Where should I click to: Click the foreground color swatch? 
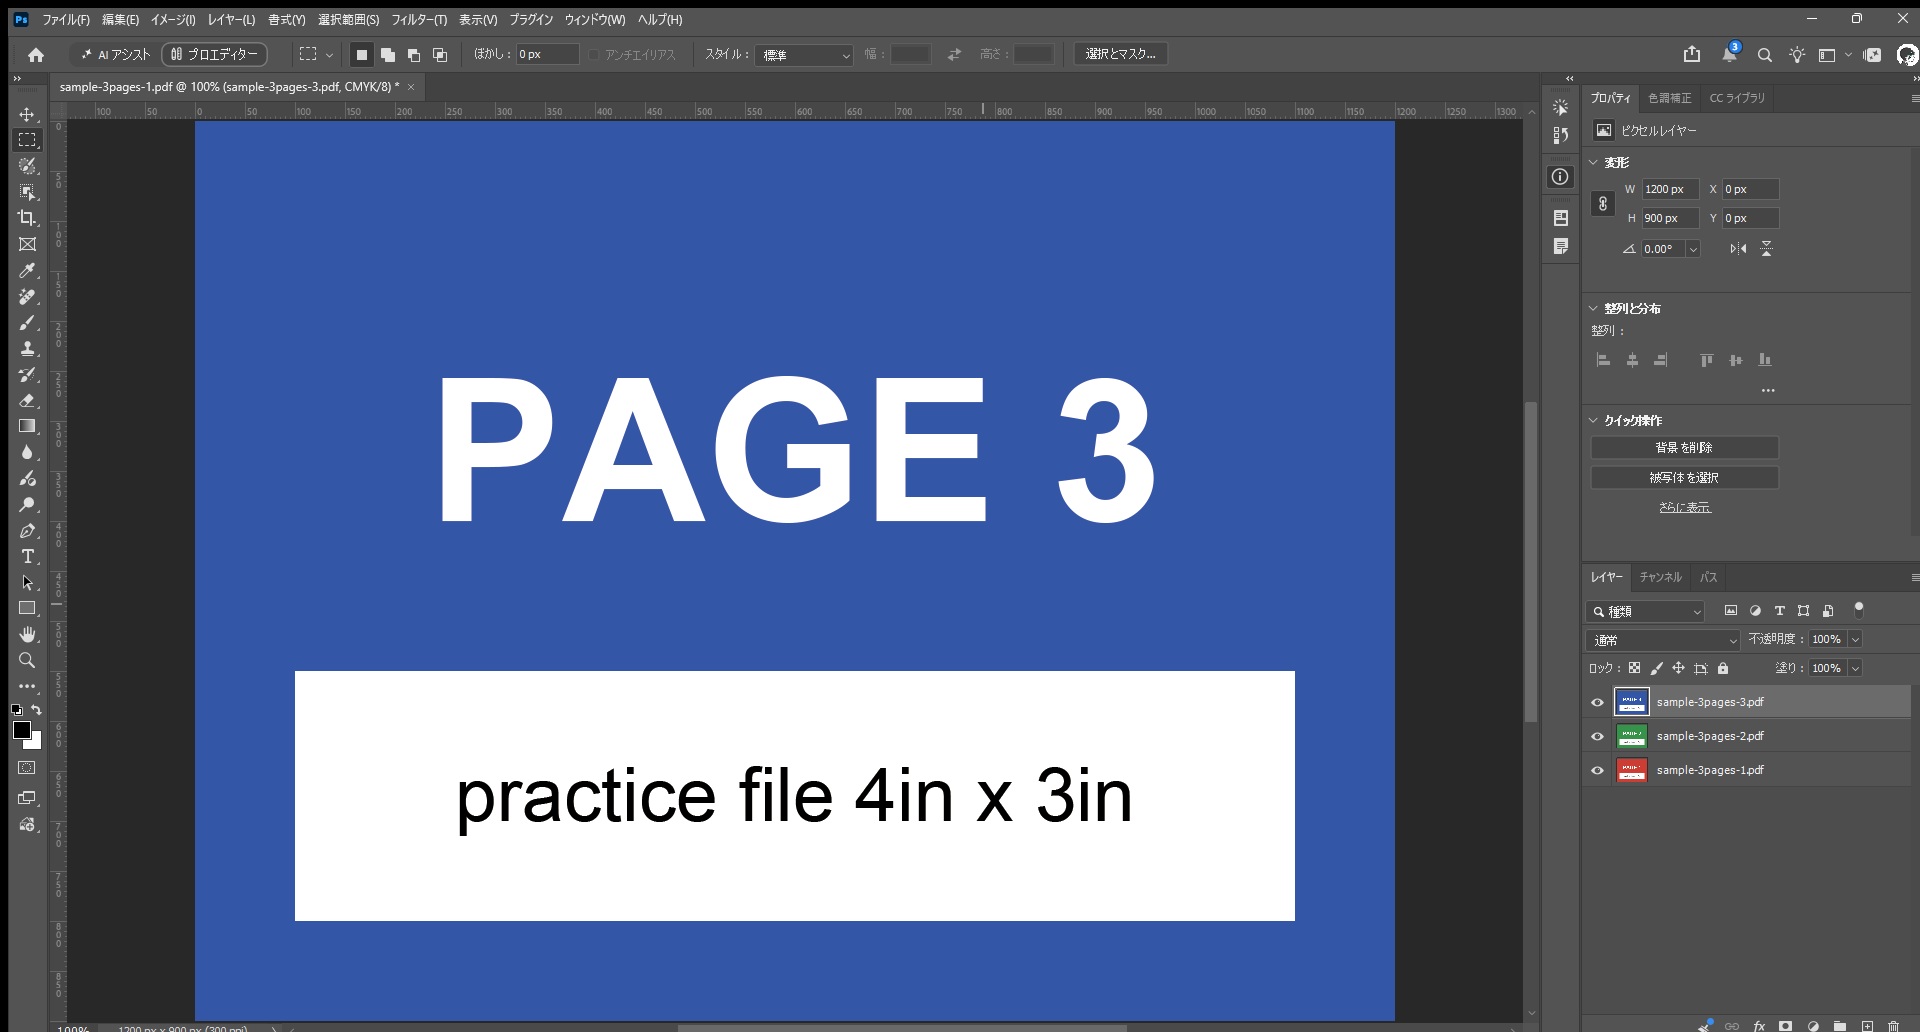click(21, 730)
